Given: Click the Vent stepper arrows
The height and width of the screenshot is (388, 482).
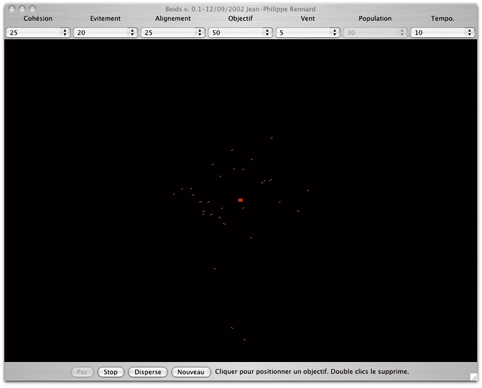Looking at the screenshot, I should 335,32.
